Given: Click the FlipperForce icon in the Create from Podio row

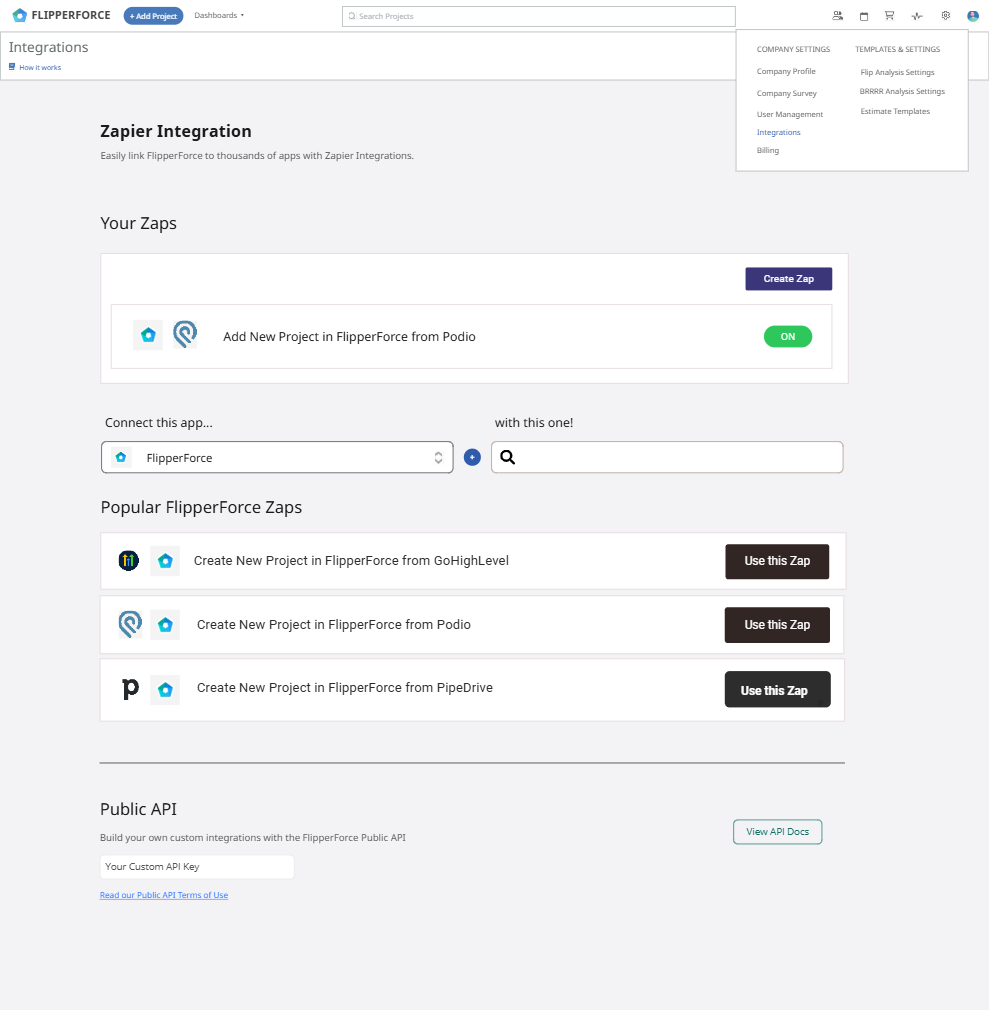Looking at the screenshot, I should (x=165, y=625).
